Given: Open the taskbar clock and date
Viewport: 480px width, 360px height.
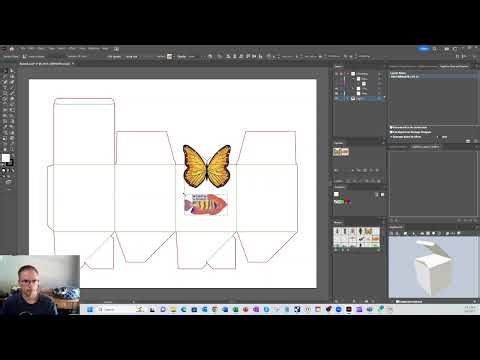Looking at the screenshot, I should [x=470, y=309].
